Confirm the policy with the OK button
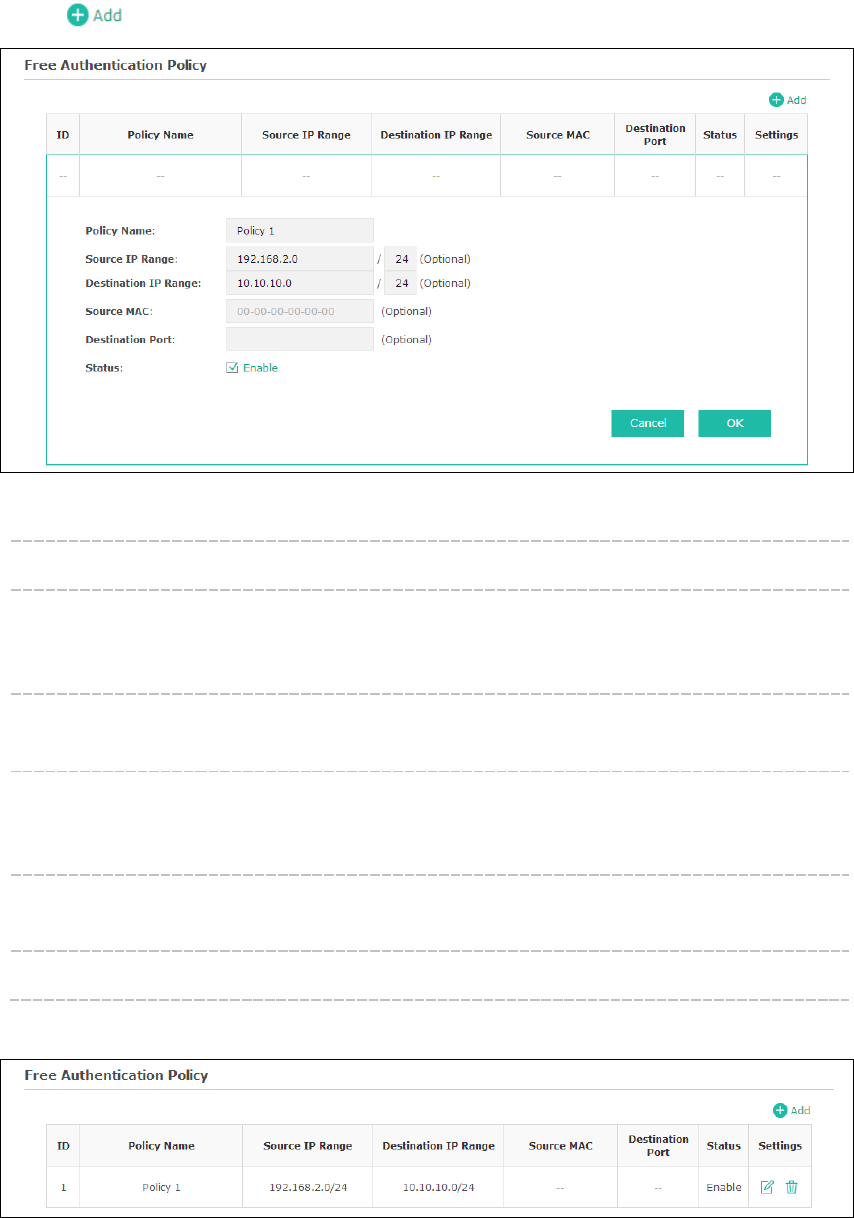Viewport: 854px width, 1218px height. coord(735,423)
